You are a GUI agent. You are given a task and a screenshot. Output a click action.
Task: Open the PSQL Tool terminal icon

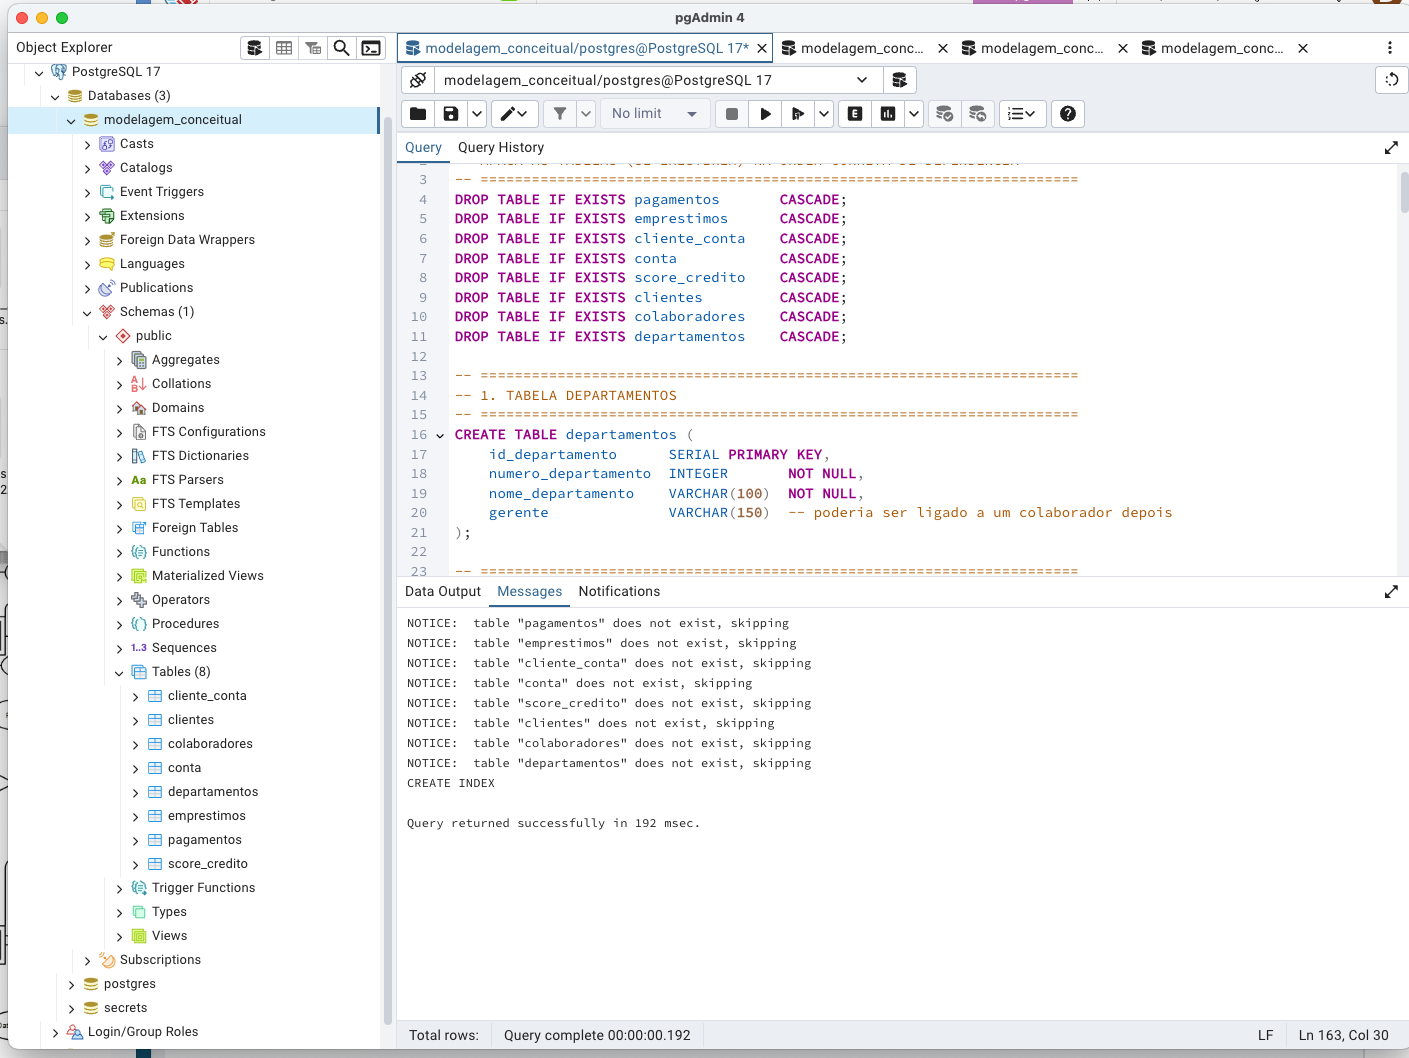[x=371, y=48]
